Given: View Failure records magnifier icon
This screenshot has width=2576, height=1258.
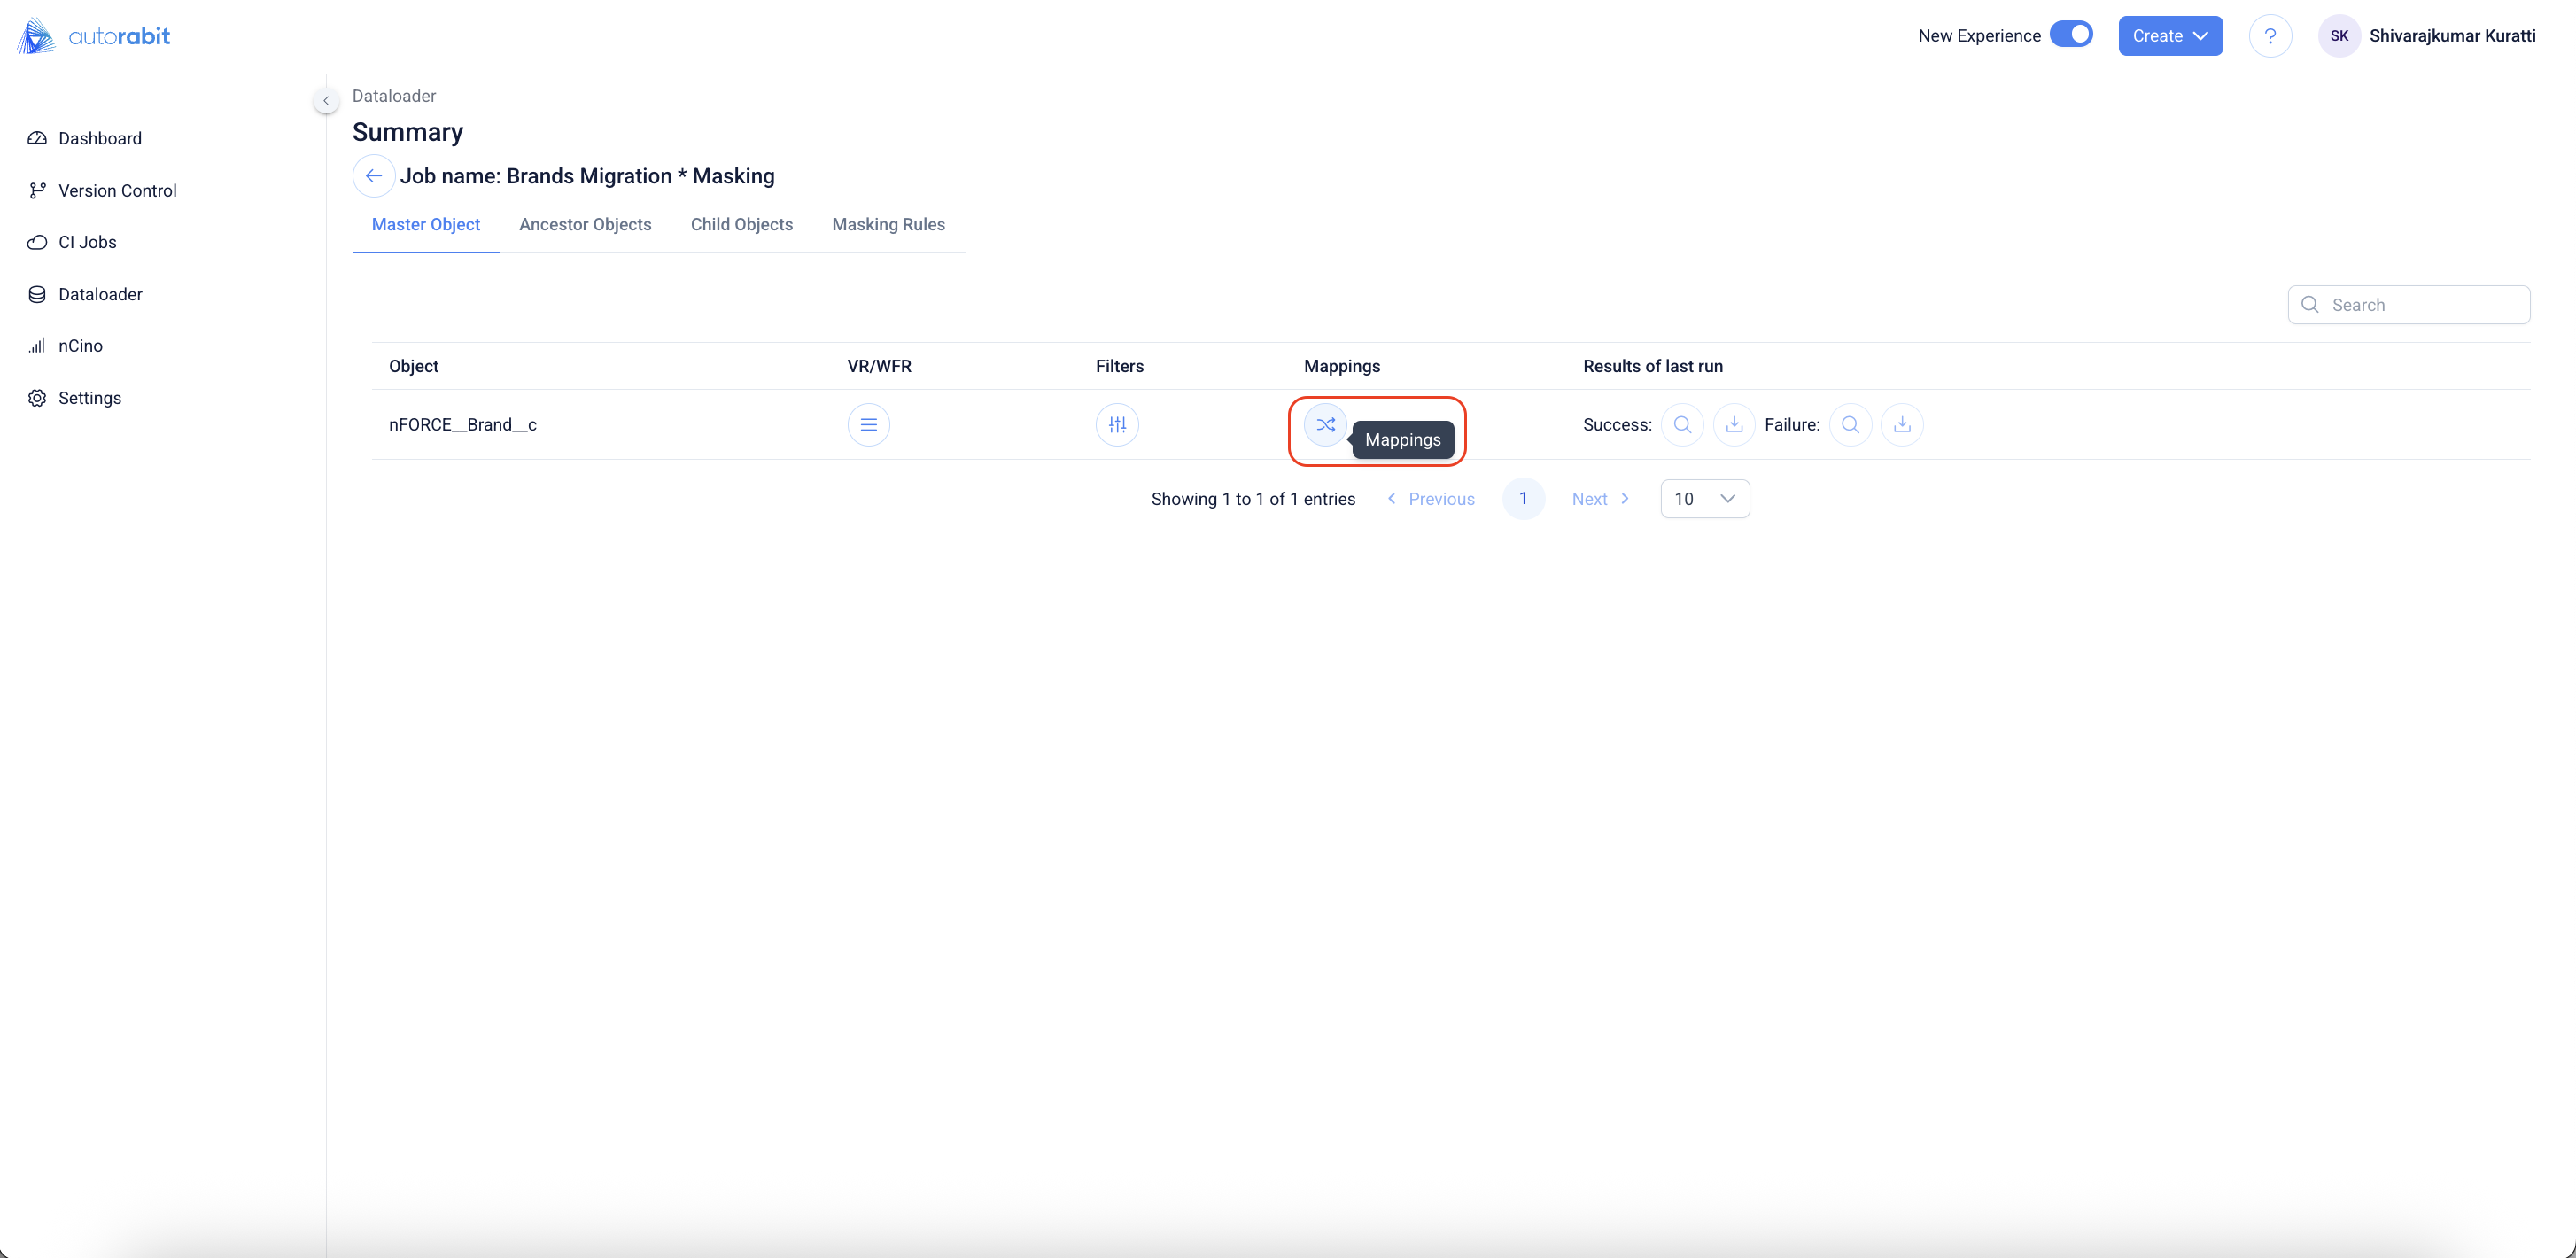Looking at the screenshot, I should pyautogui.click(x=1850, y=424).
